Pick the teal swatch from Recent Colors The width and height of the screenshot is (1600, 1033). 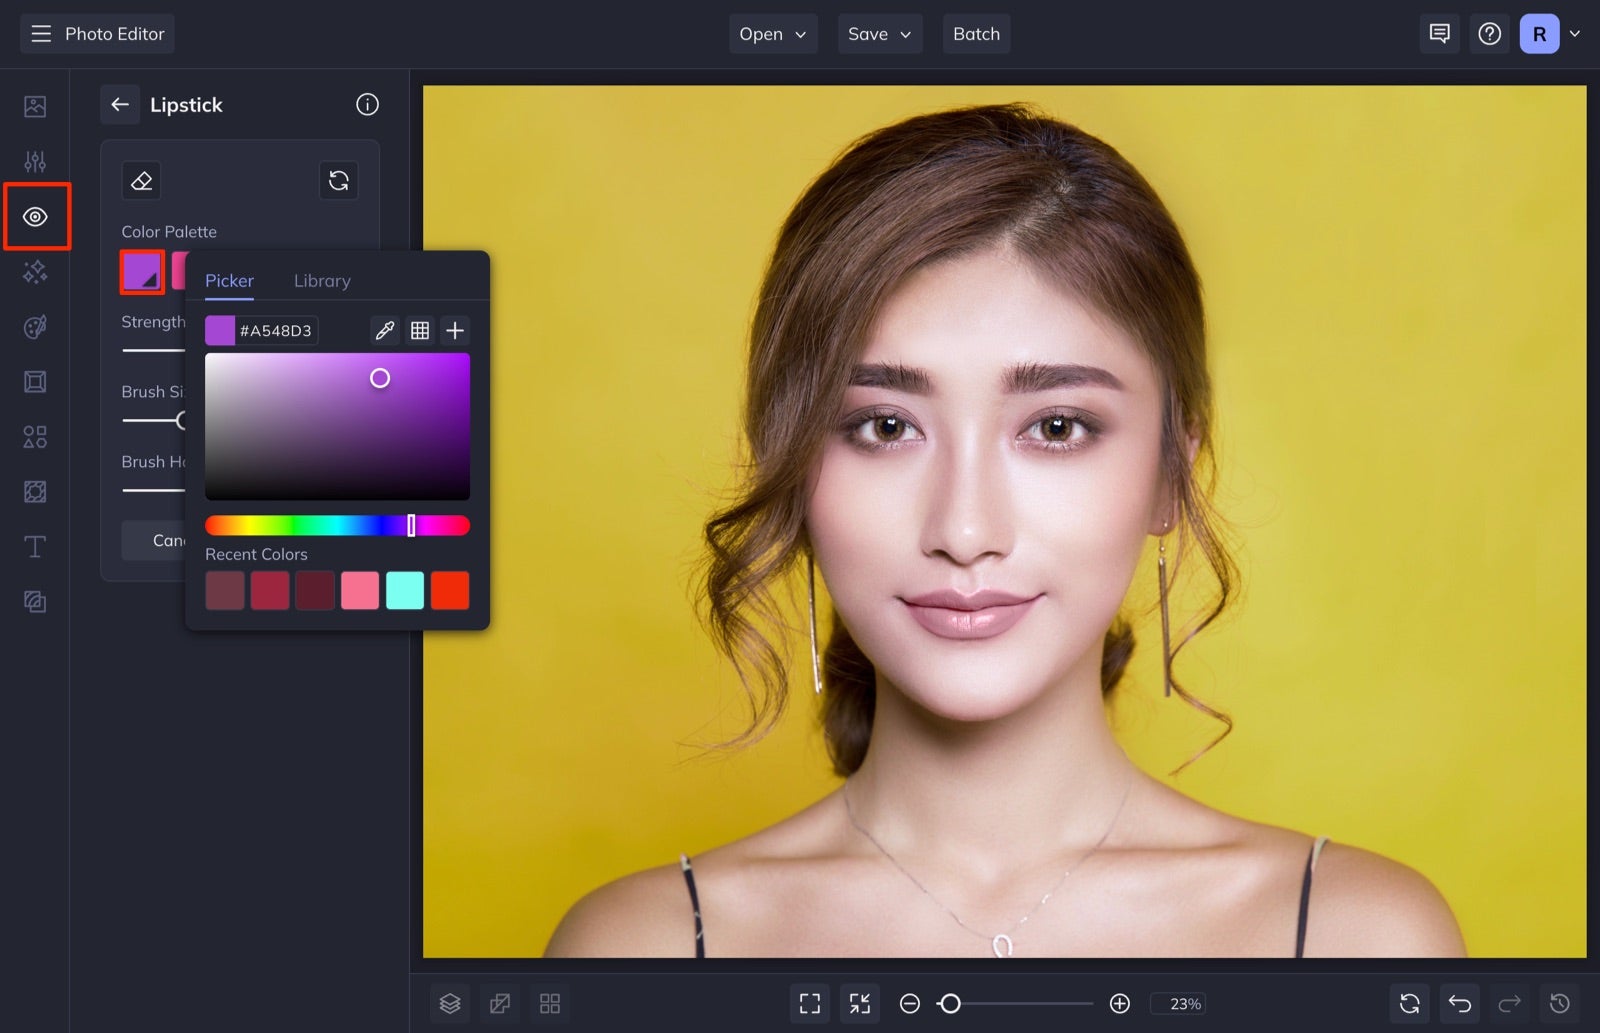point(405,590)
